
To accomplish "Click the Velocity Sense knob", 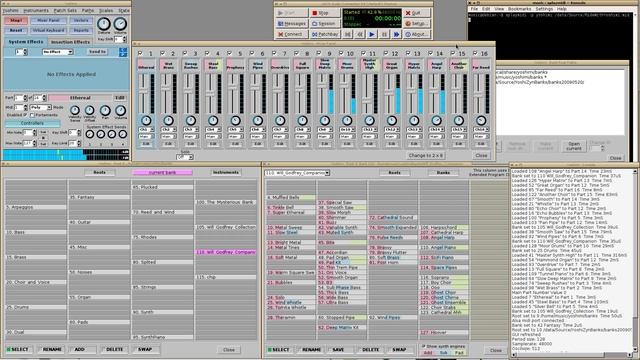I will [75, 110].
